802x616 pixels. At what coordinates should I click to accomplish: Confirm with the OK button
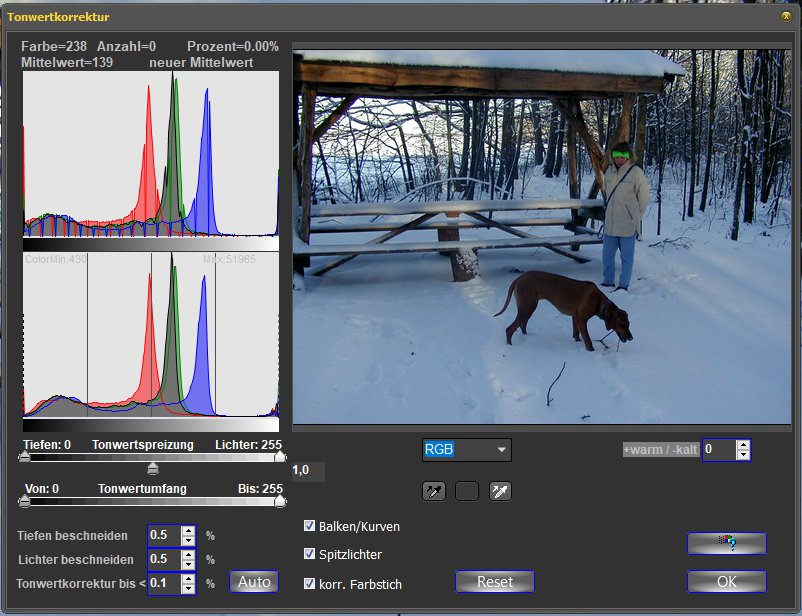tap(726, 582)
